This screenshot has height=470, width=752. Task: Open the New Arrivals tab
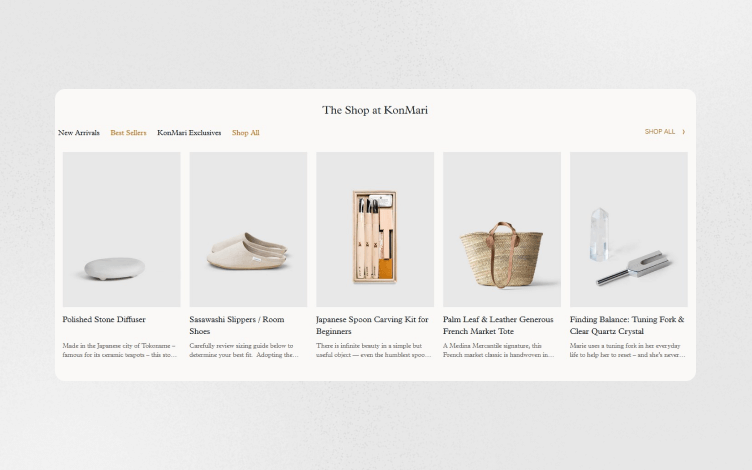click(79, 133)
